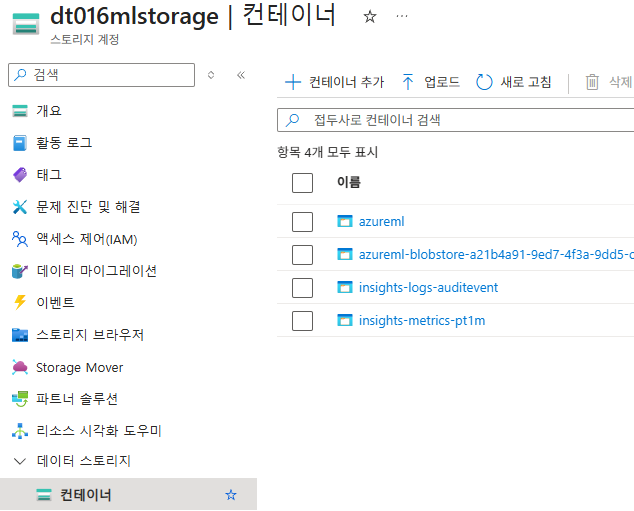
Task: Go to 활동 로그 menu item
Action: tap(64, 143)
